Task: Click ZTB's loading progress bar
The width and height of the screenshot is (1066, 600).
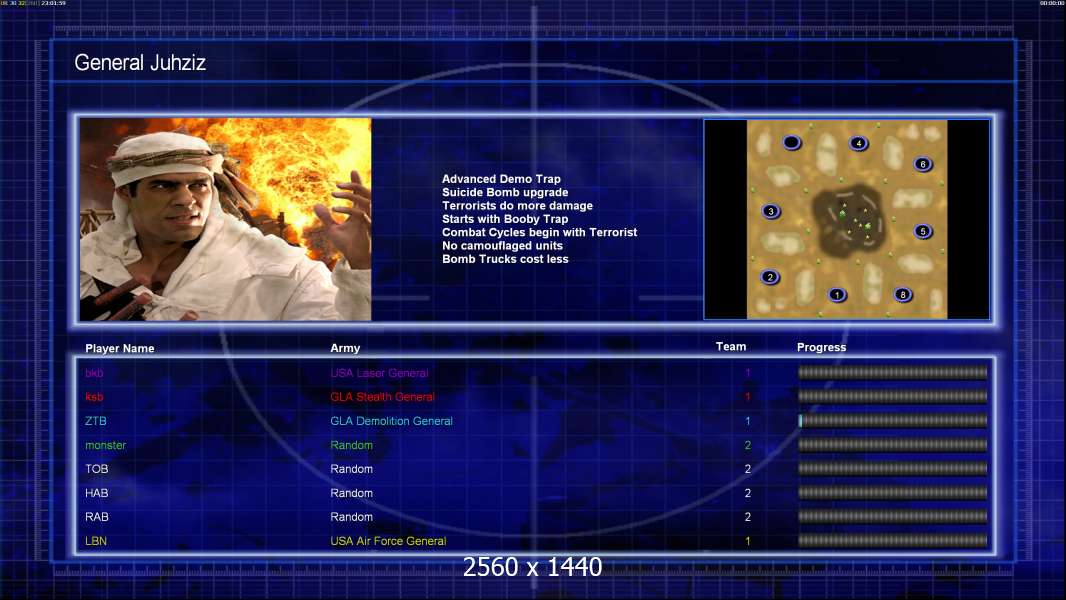Action: click(893, 421)
